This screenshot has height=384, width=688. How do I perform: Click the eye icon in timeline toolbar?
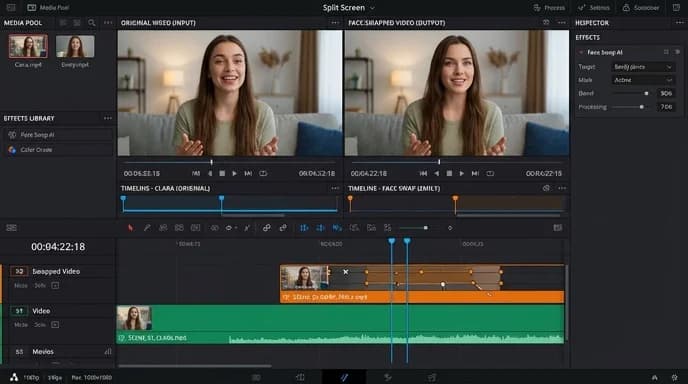[229, 228]
